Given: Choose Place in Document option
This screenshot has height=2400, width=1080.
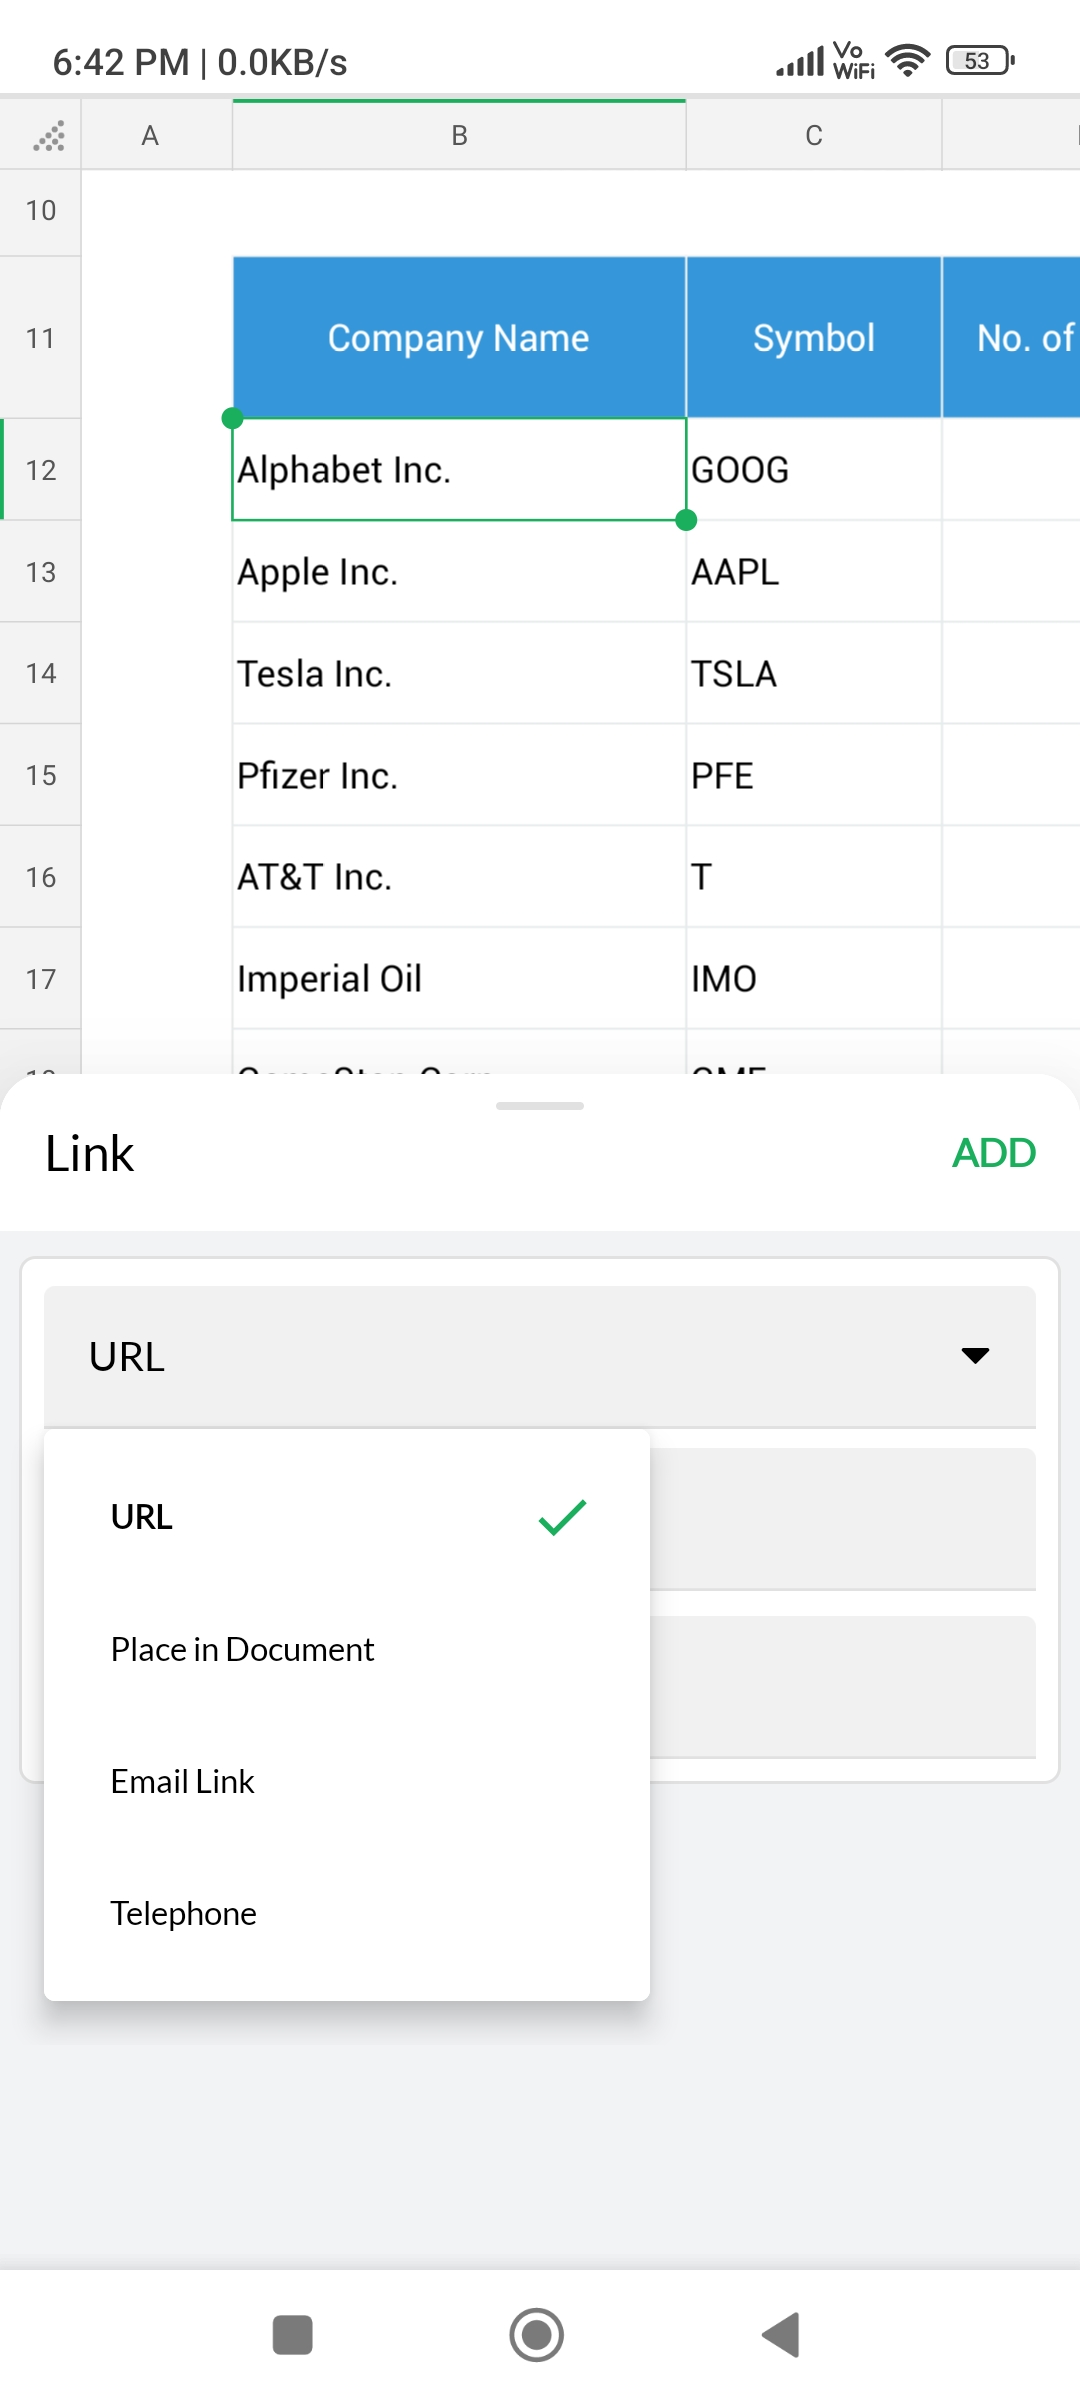Looking at the screenshot, I should [x=242, y=1649].
